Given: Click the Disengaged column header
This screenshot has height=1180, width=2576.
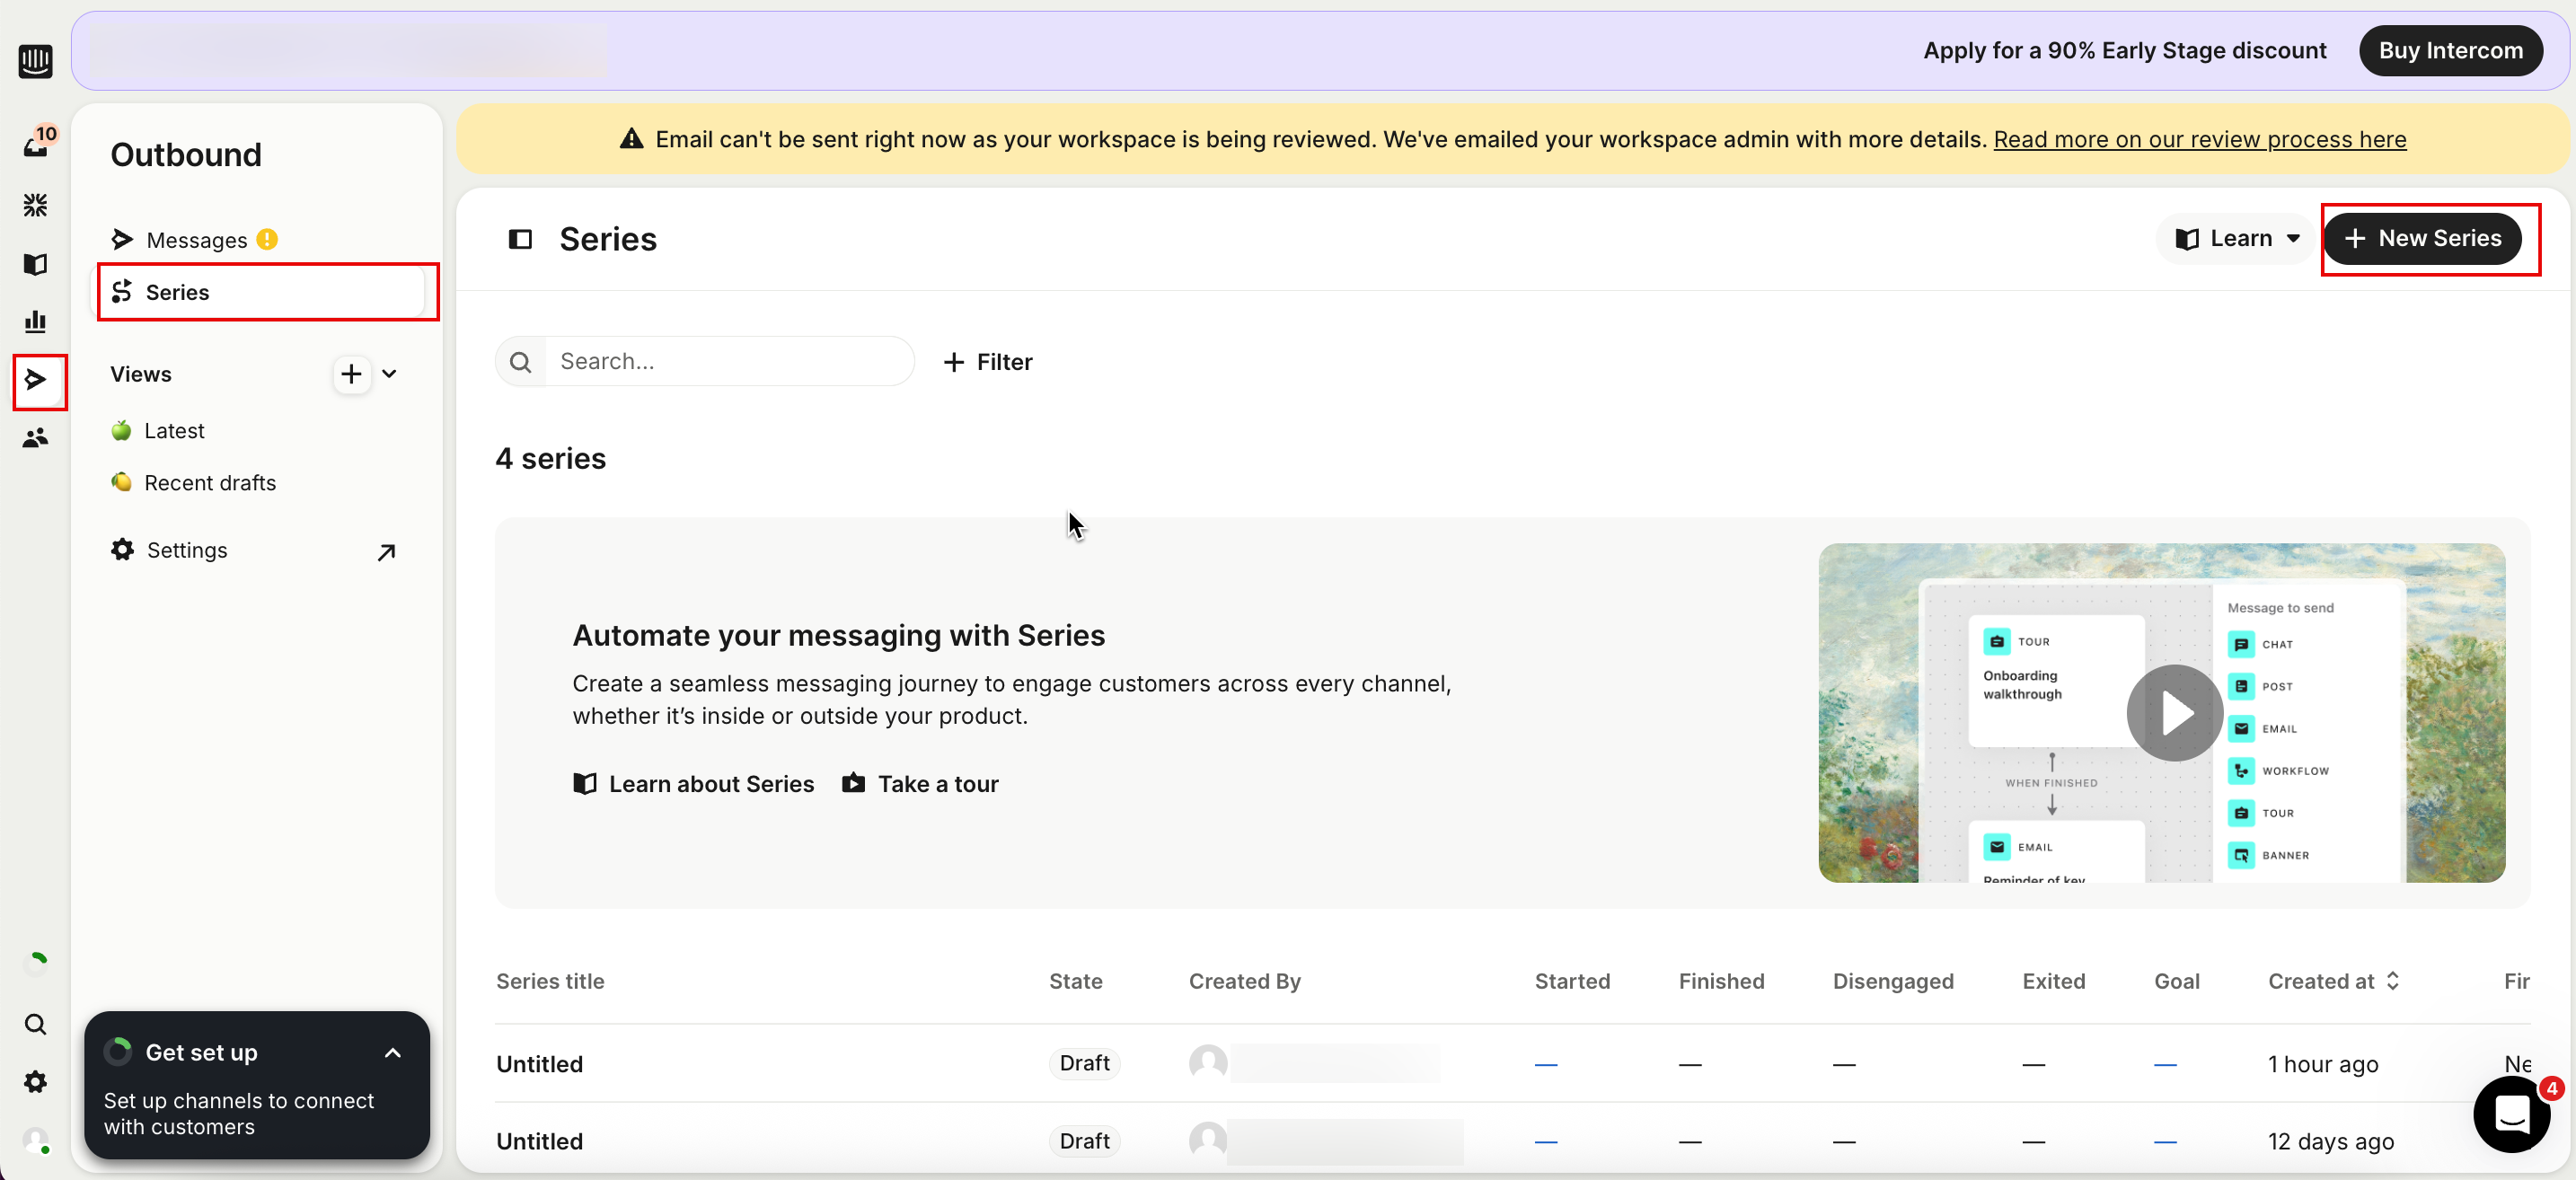Looking at the screenshot, I should click(1893, 981).
